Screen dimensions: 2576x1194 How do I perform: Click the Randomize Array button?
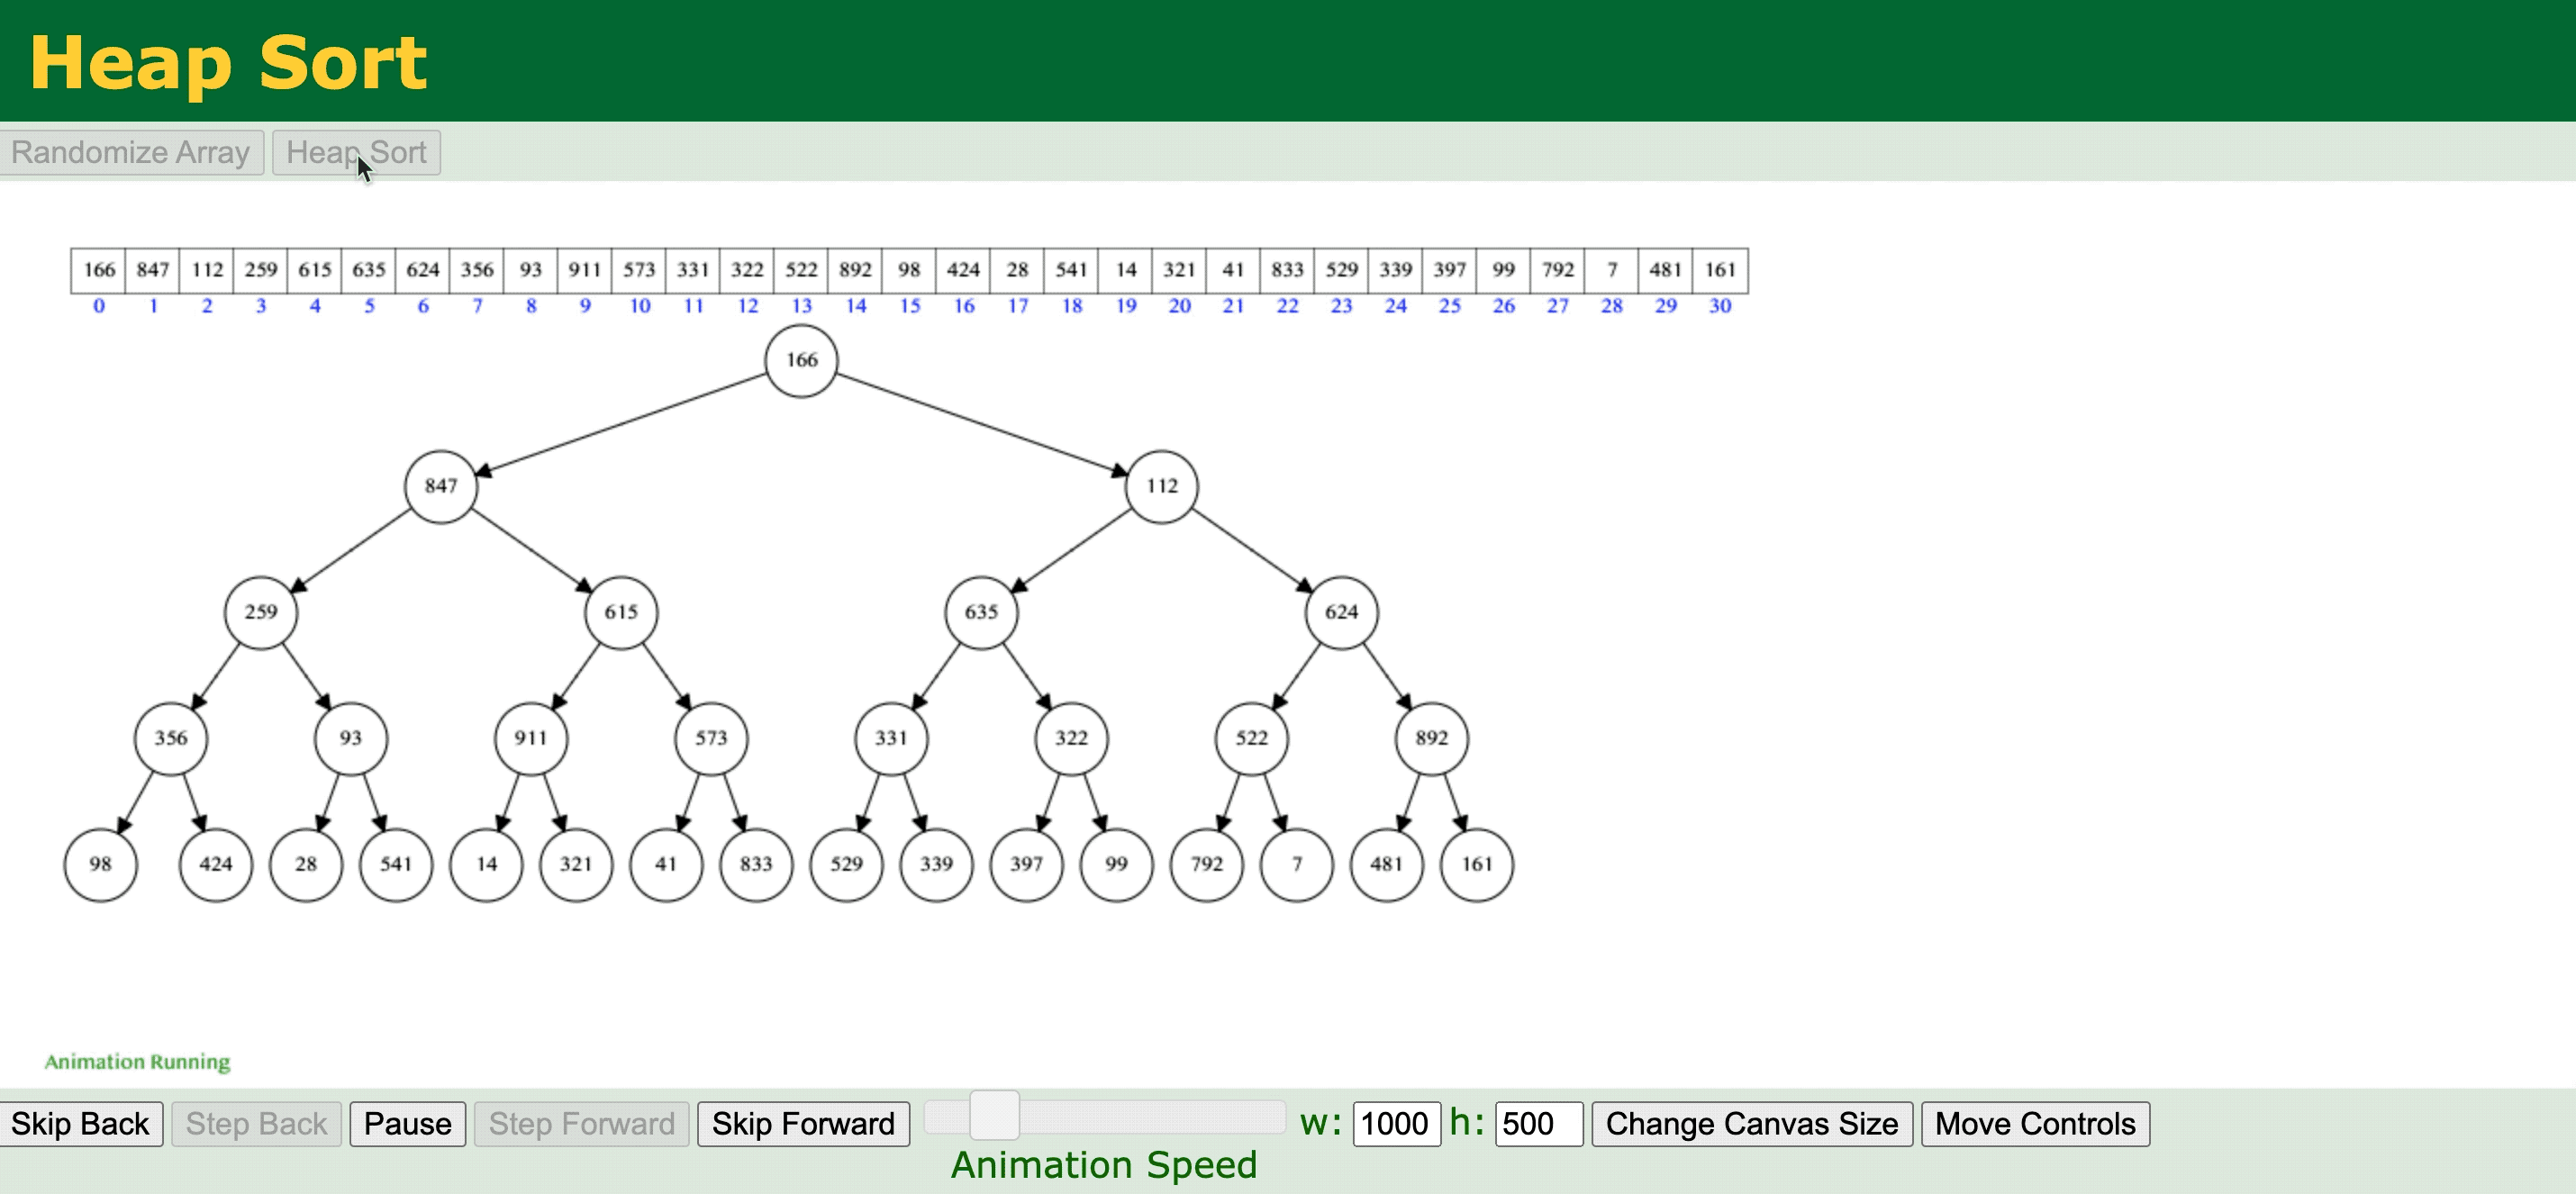(132, 154)
